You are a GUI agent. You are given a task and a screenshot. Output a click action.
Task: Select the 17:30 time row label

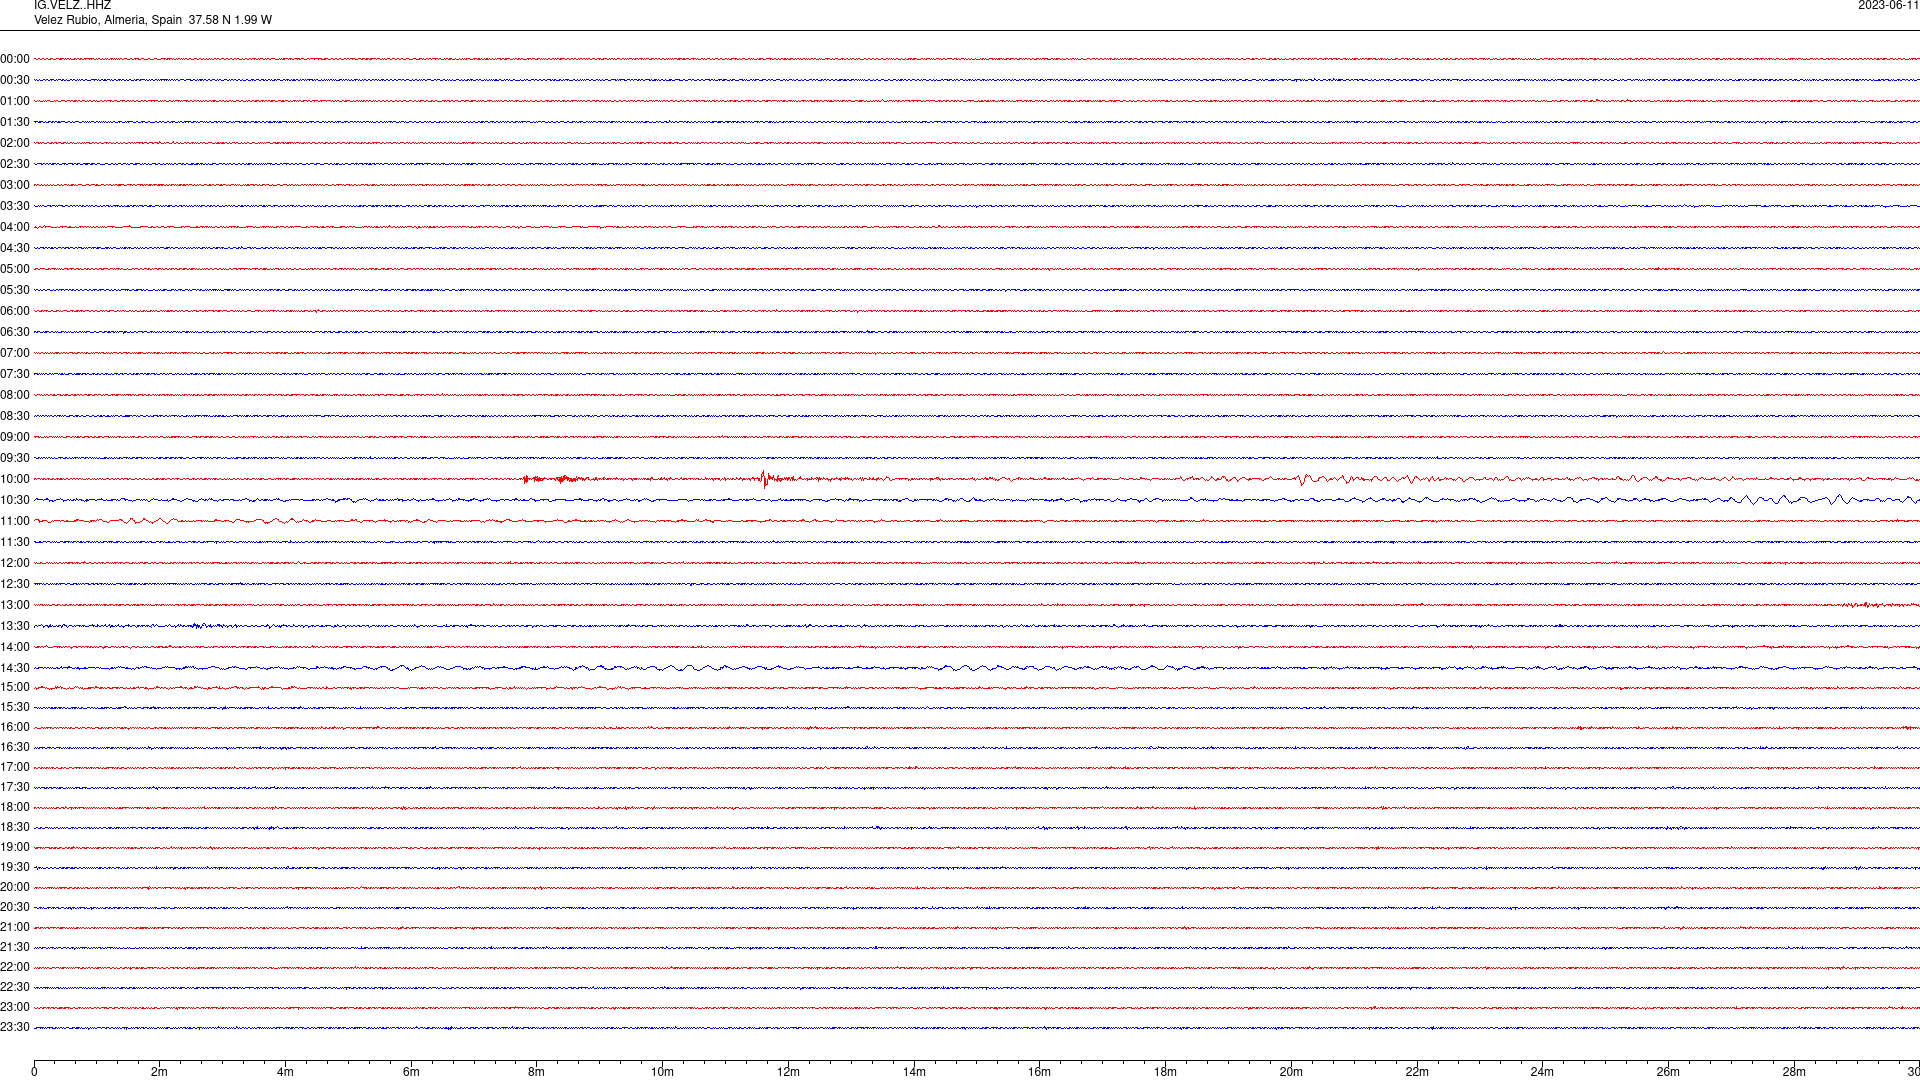(15, 787)
